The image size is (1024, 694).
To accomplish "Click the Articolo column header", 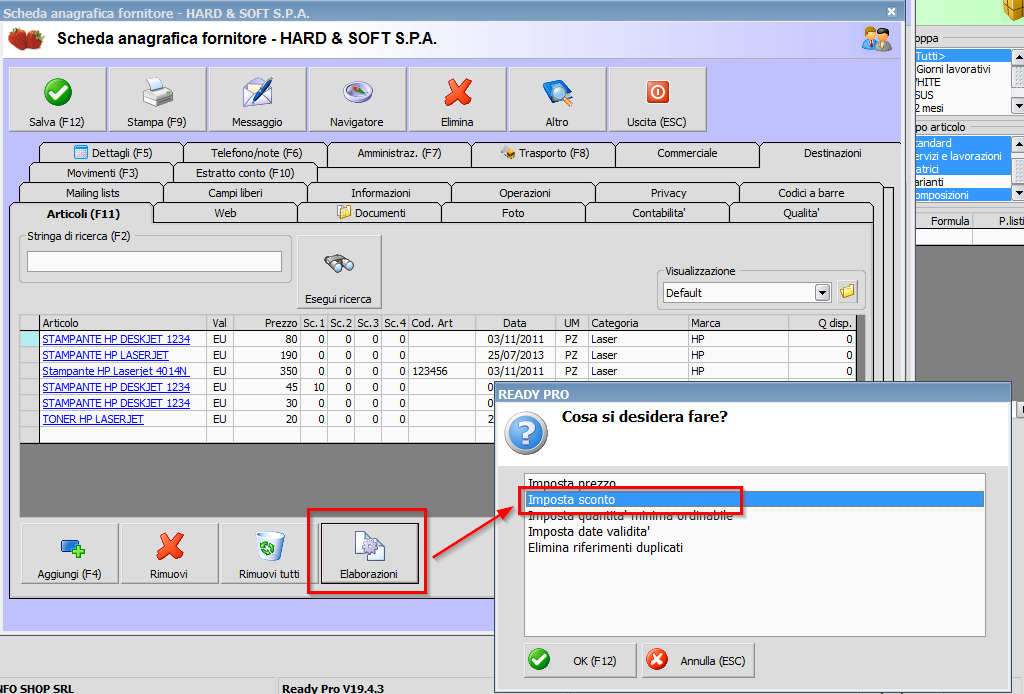I will pos(123,323).
